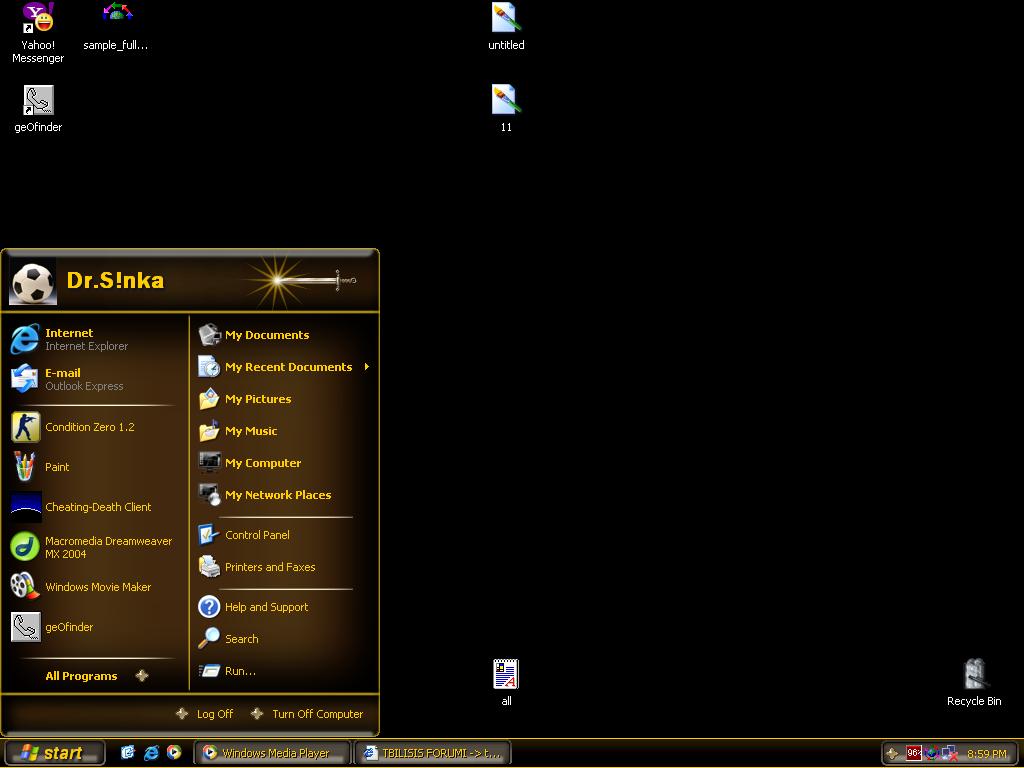Expand All Programs
The image size is (1024, 768).
click(x=95, y=676)
